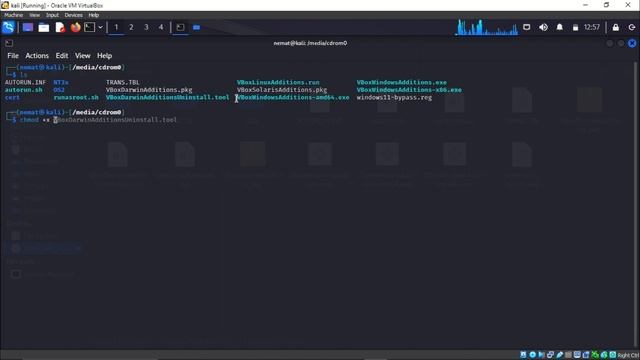Click VBoxDarwinAdditionsUninstall.tool in the ls output
The image size is (640, 360).
click(167, 98)
